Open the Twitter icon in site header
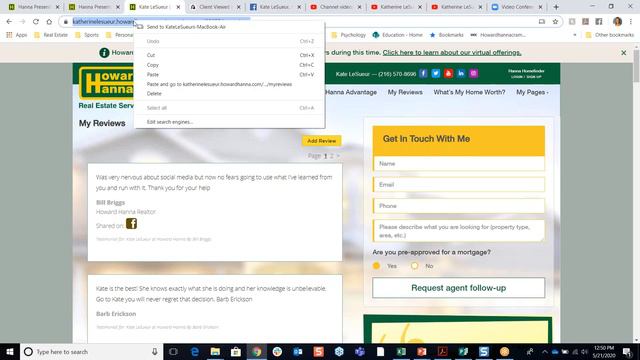 point(436,73)
